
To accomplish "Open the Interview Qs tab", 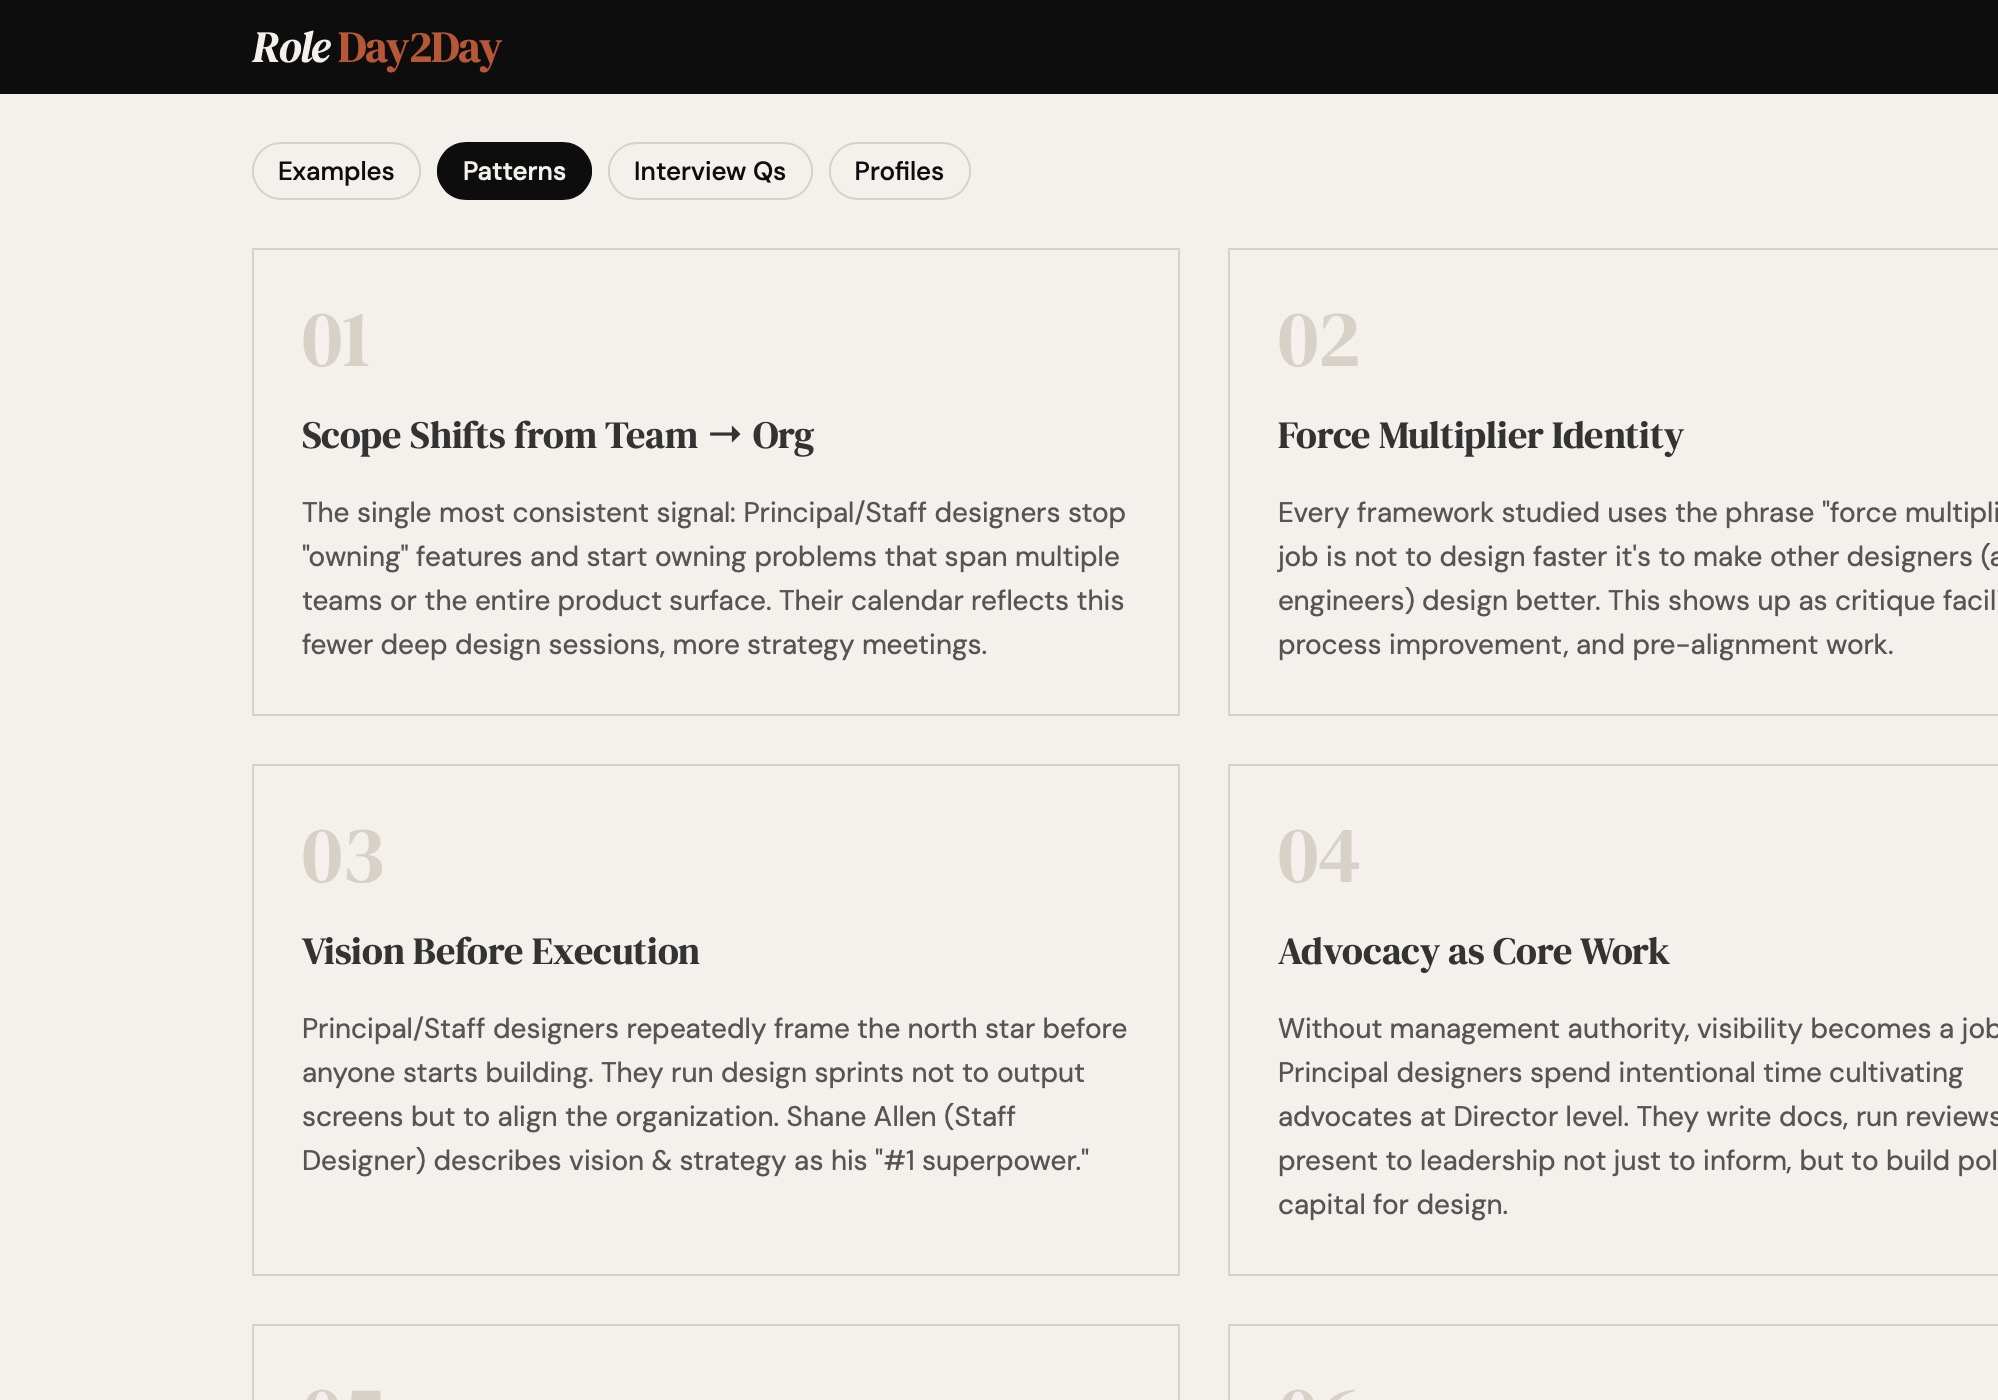I will (x=709, y=171).
